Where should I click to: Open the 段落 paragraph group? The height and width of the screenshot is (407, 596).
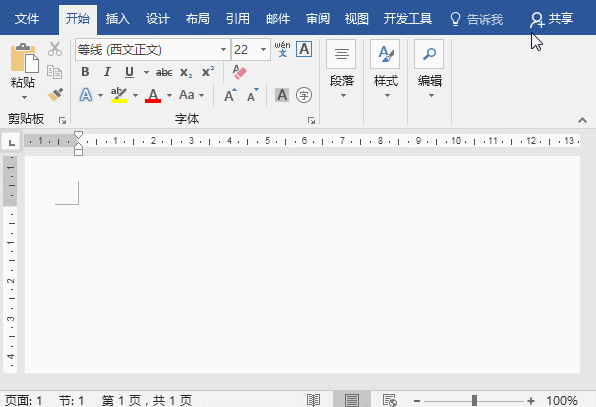(341, 70)
